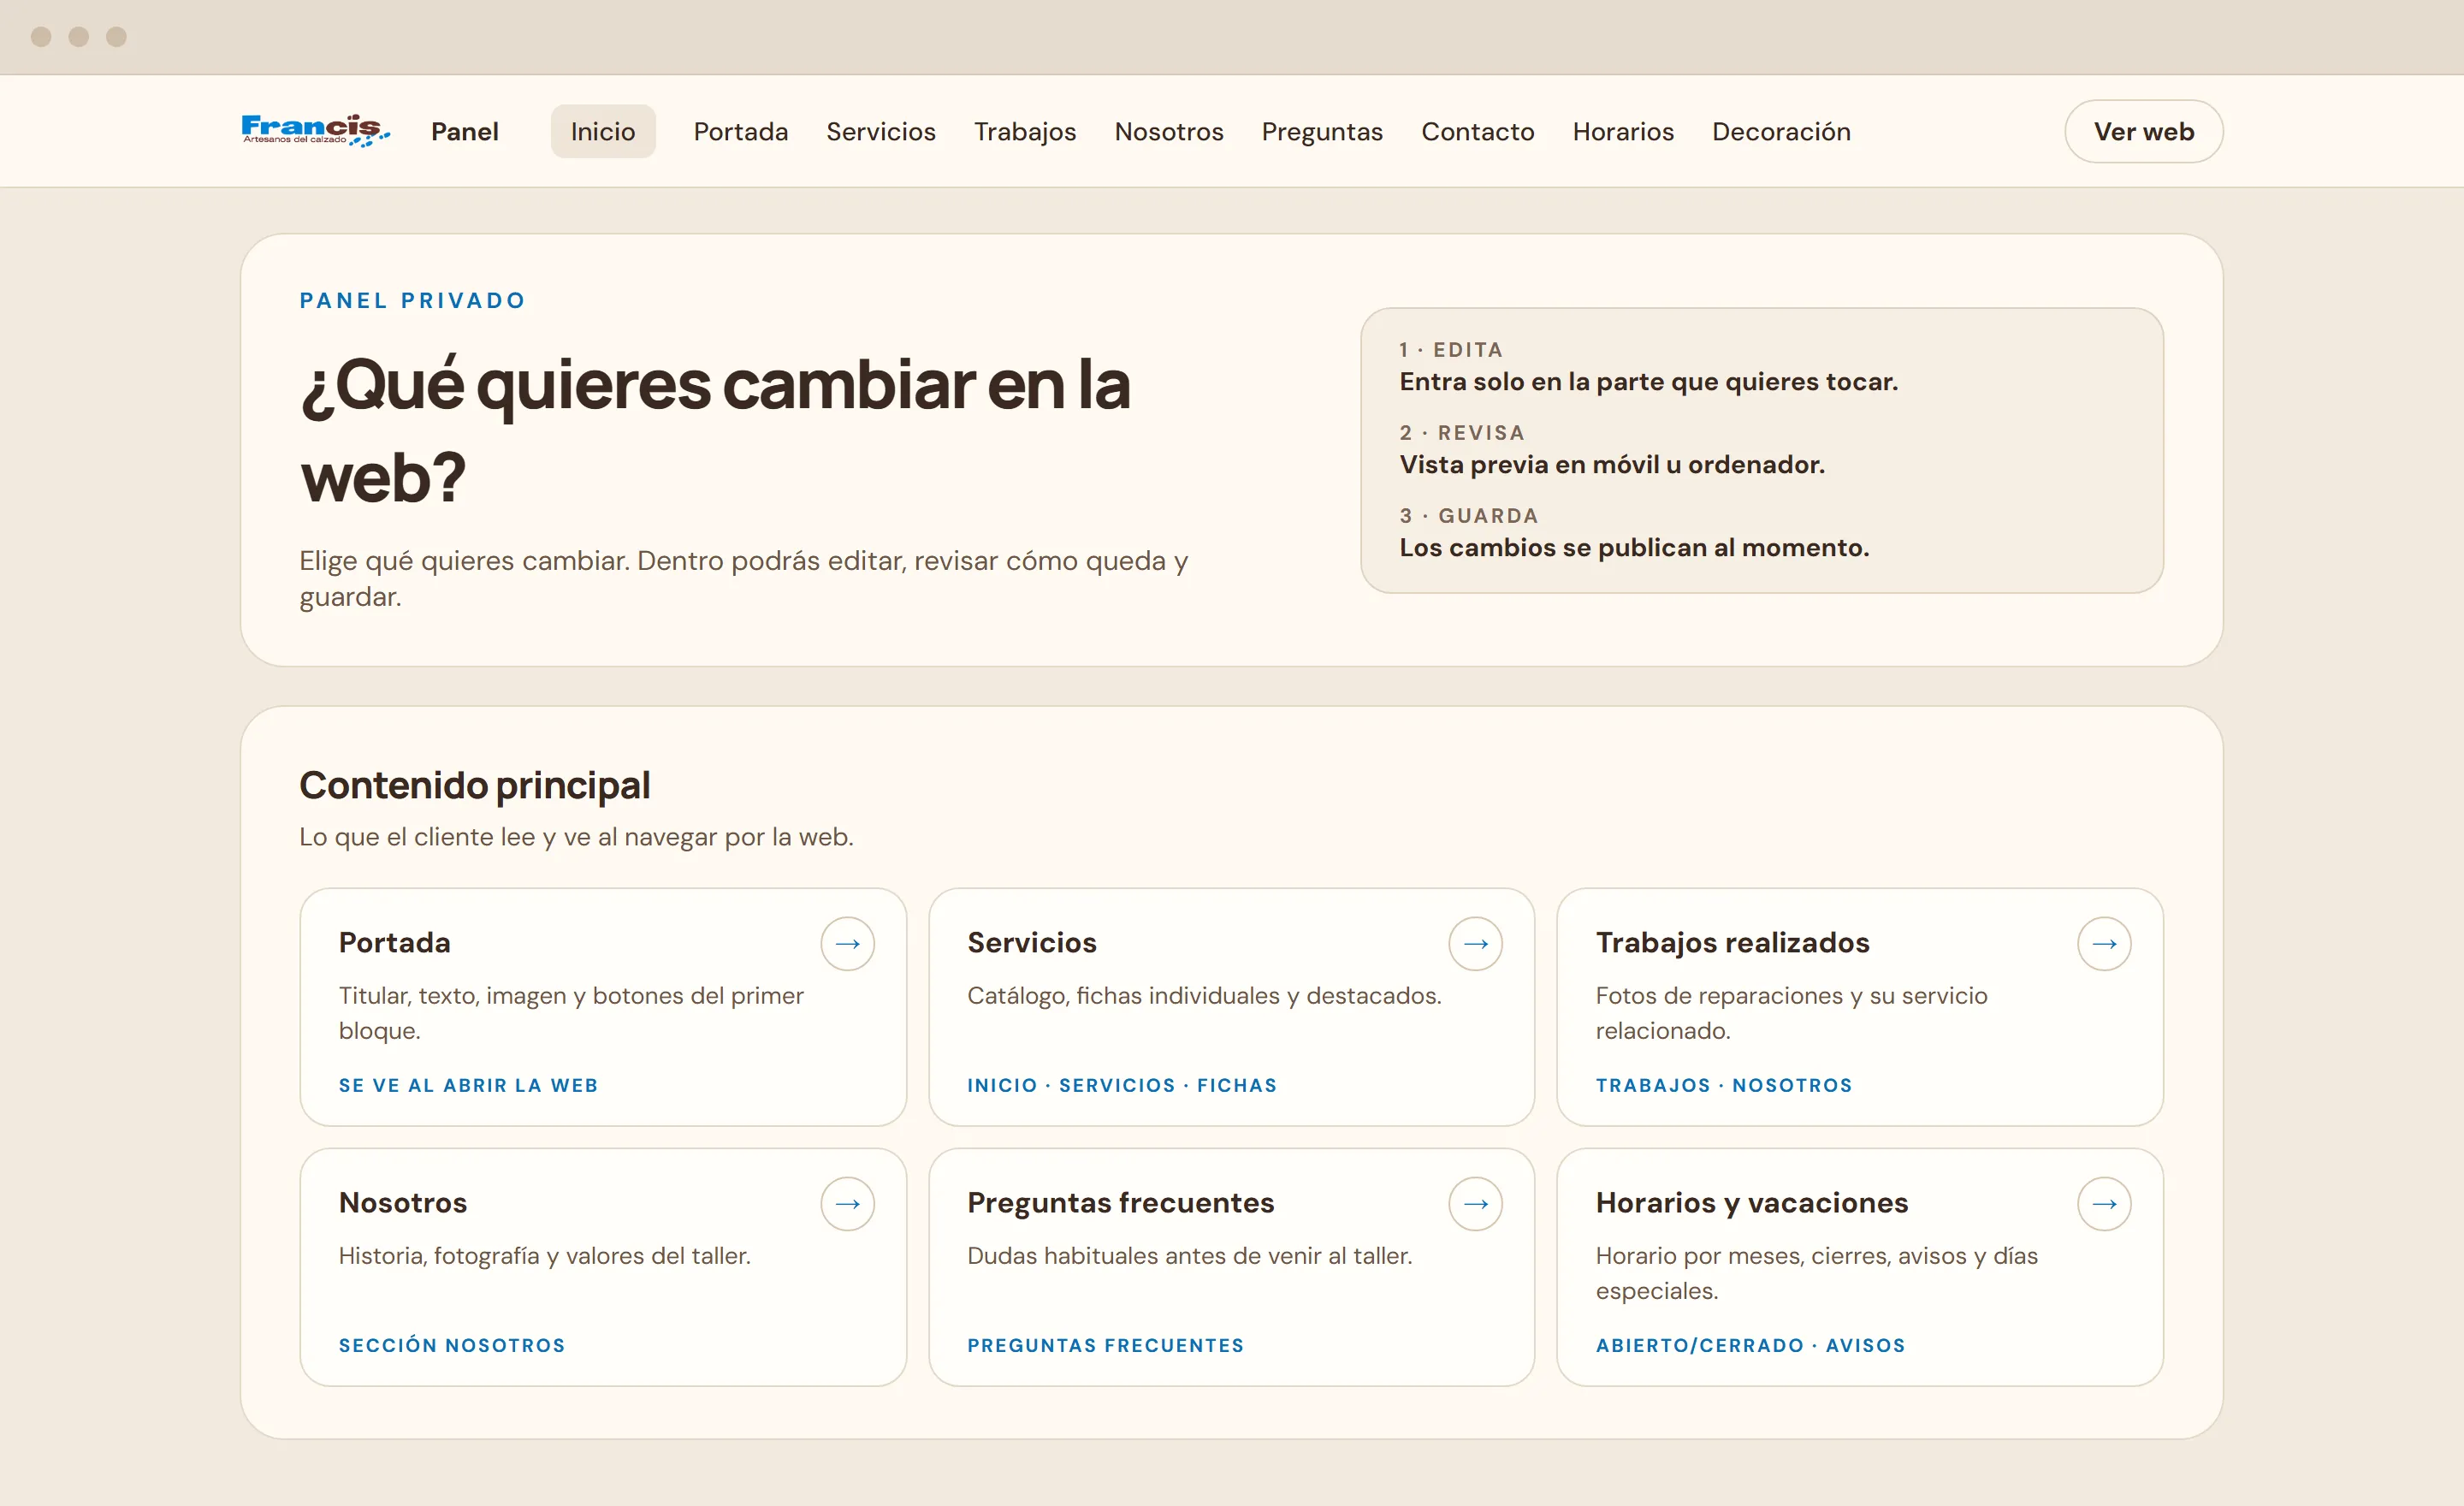Open Nosotros in the top navigation

pos(1169,131)
